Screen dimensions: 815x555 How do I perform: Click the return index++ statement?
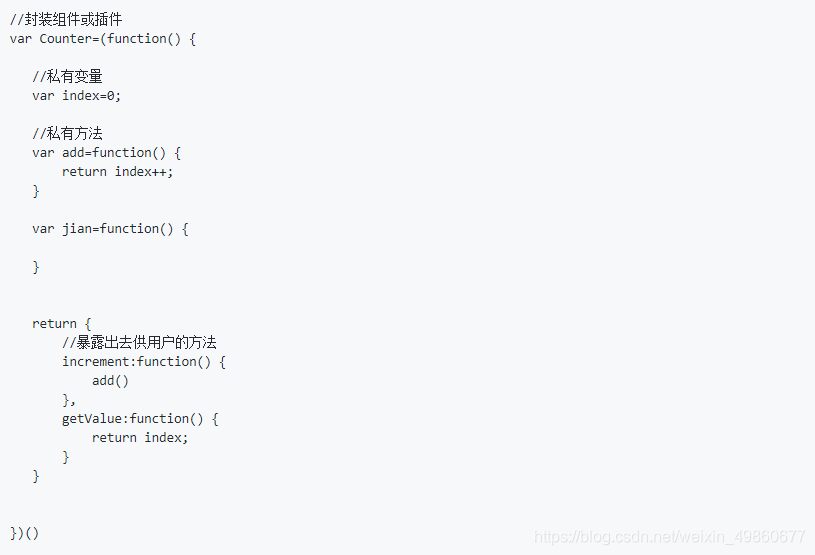point(117,172)
